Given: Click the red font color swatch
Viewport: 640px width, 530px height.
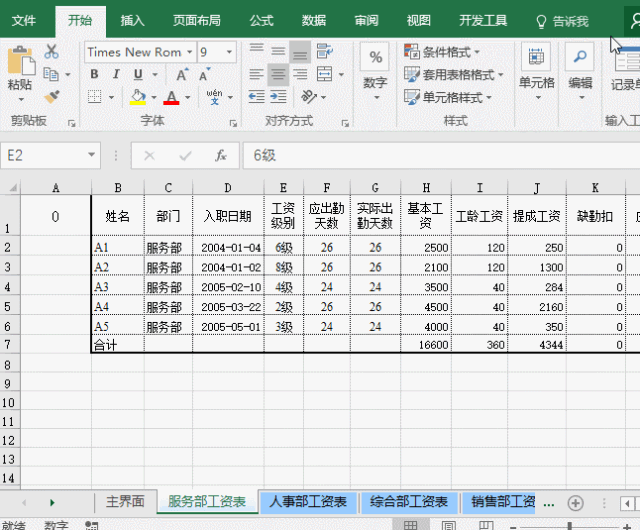Looking at the screenshot, I should 171,97.
